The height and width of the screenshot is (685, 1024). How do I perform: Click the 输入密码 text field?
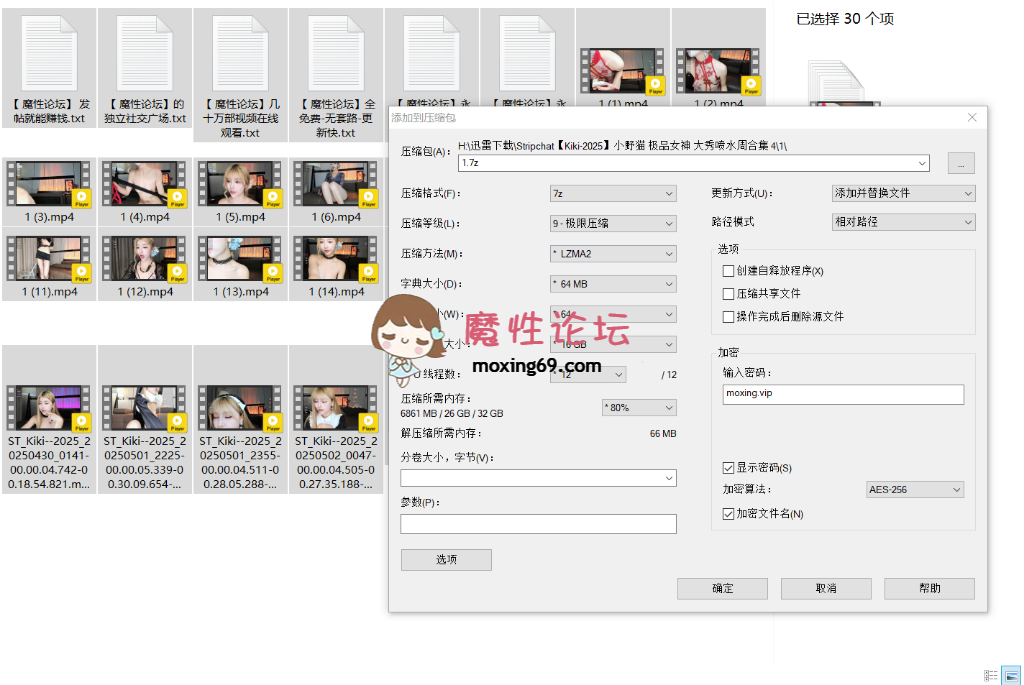pyautogui.click(x=843, y=395)
